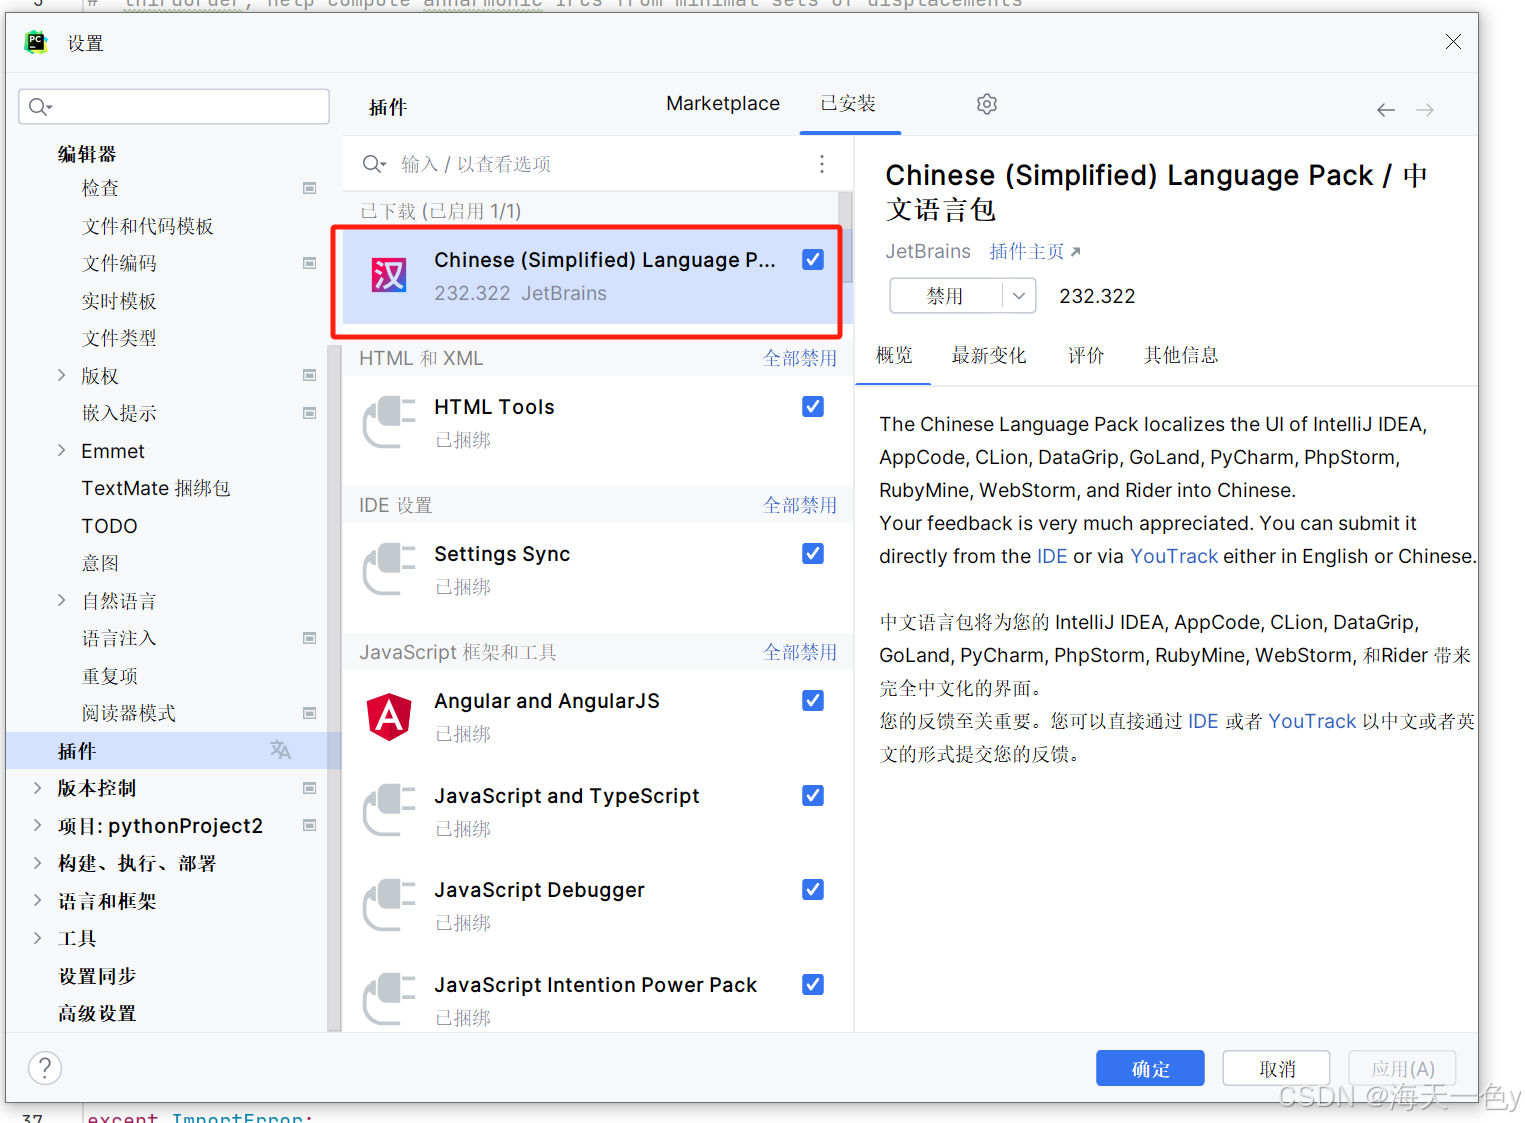Screen dimensions: 1525x1123
Task: Click the 确定 button
Action: (x=1150, y=1068)
